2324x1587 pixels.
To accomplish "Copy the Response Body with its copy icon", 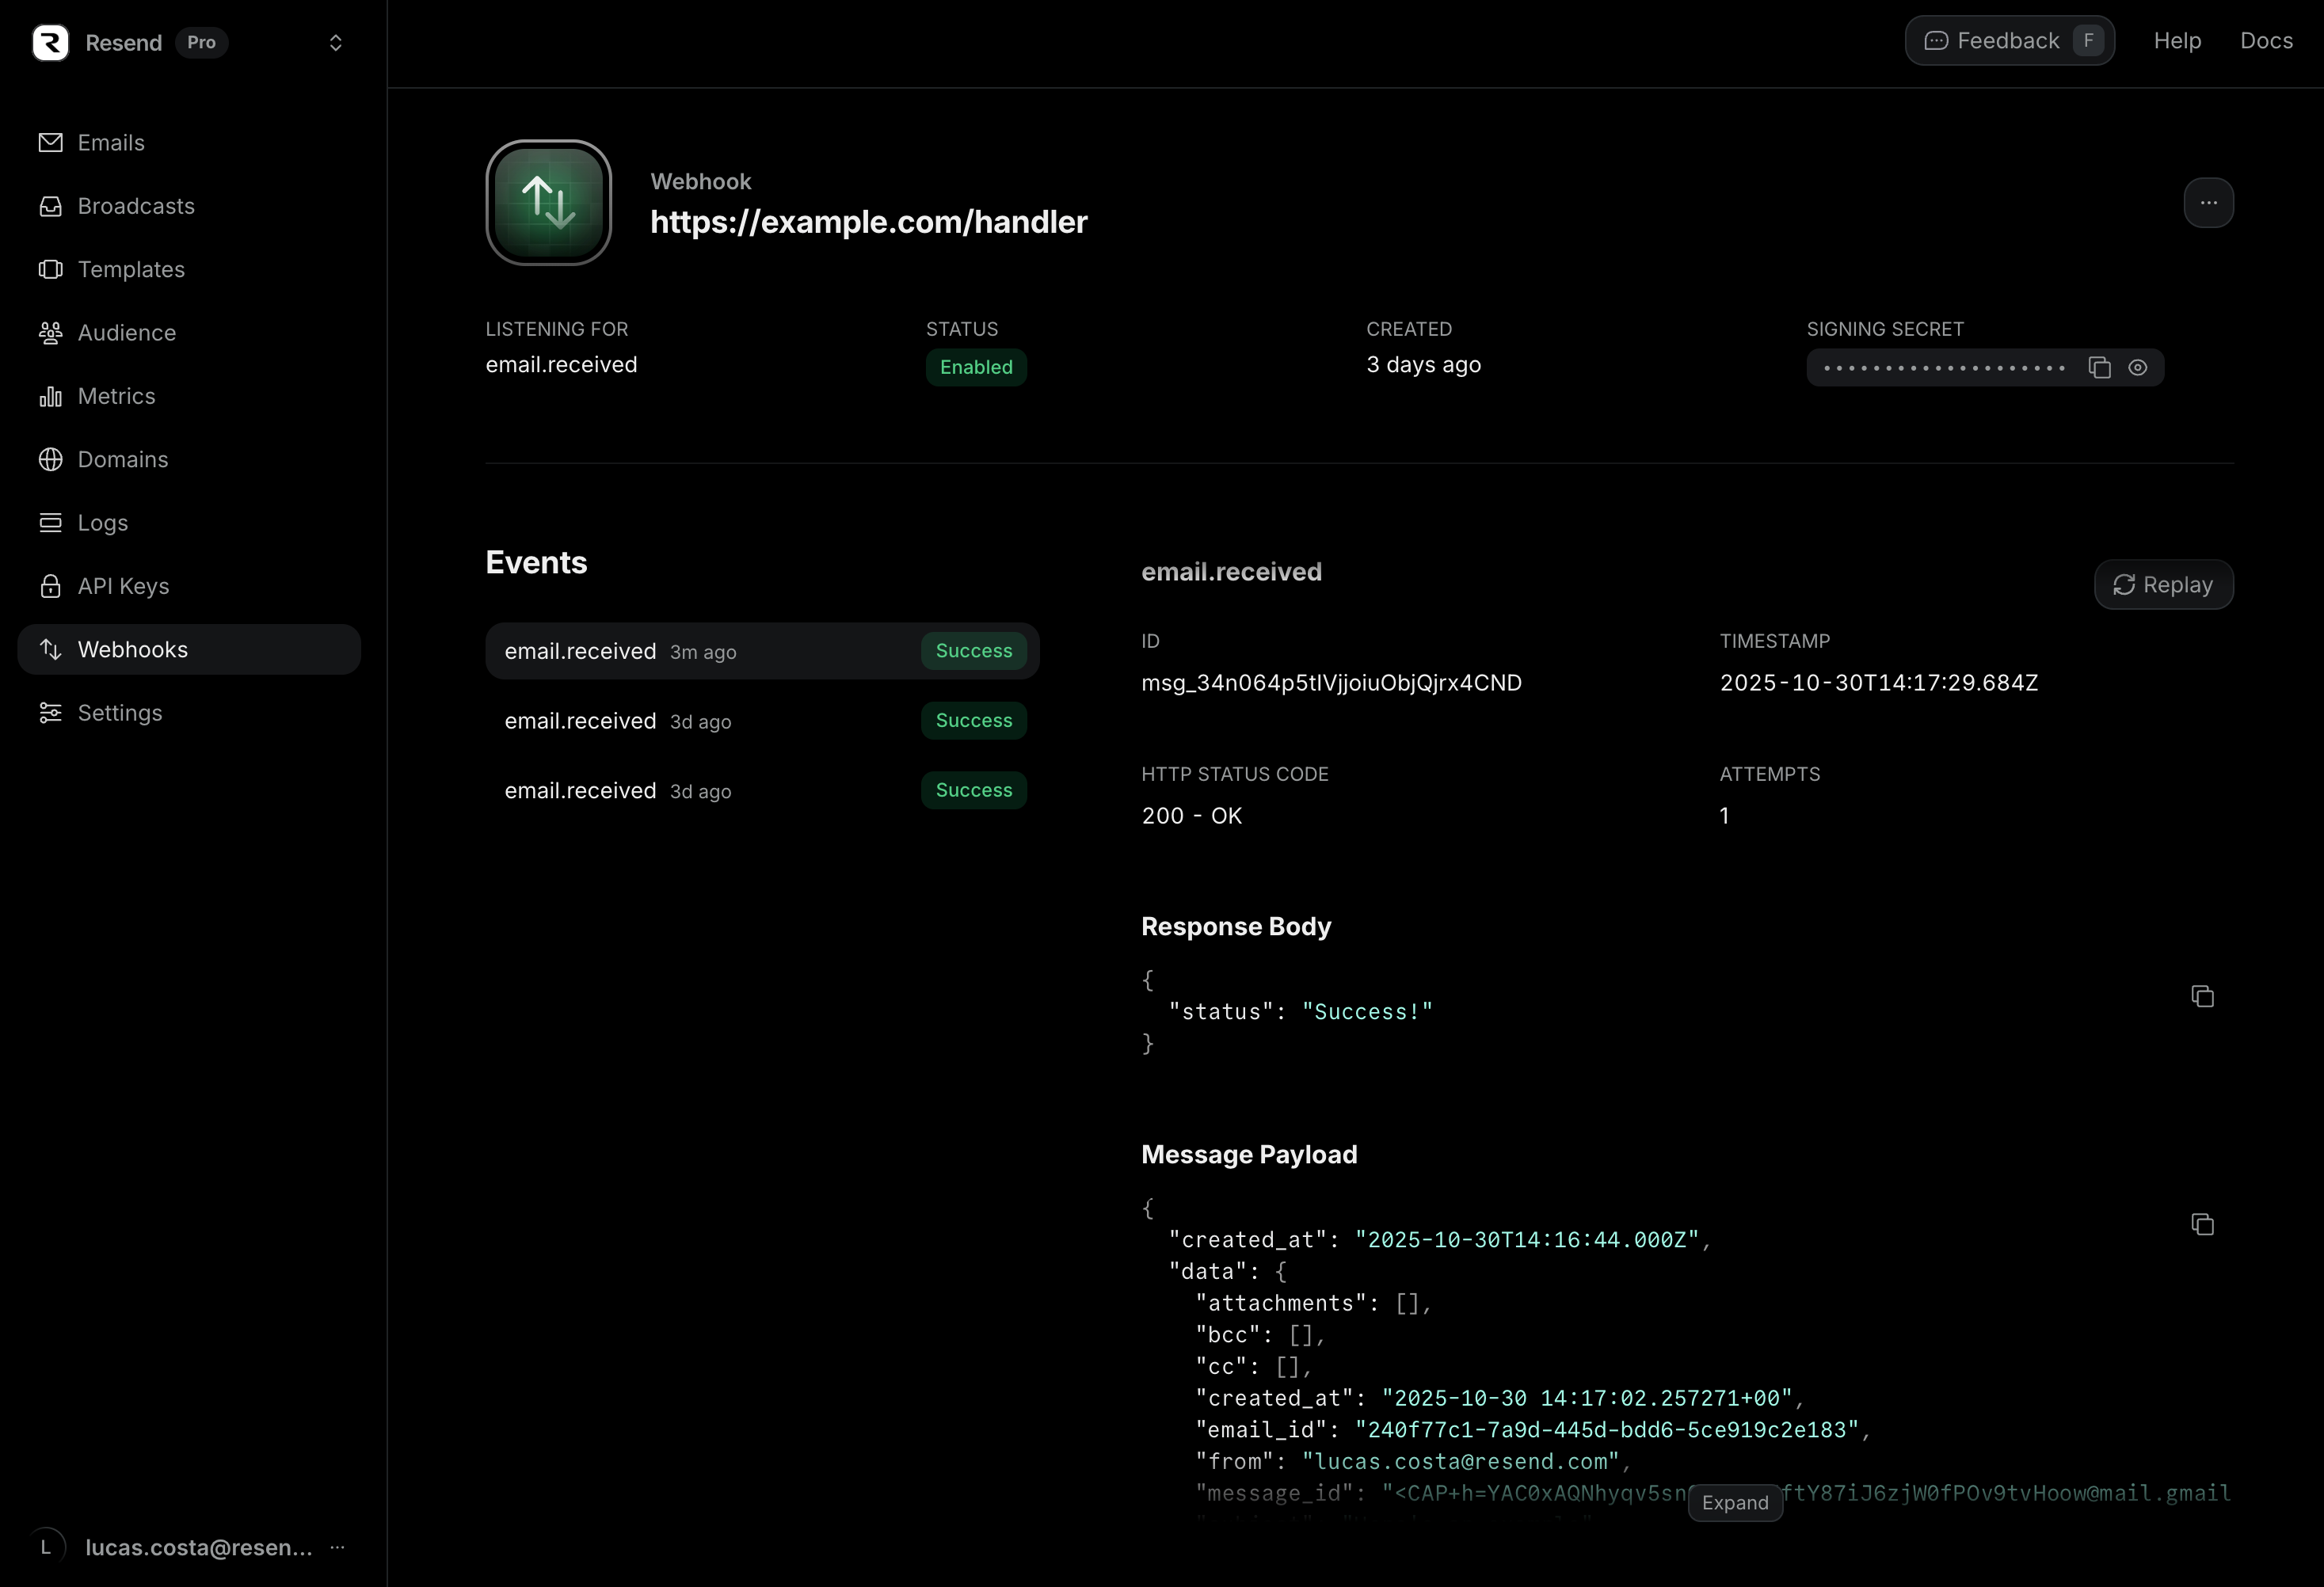I will [2202, 996].
